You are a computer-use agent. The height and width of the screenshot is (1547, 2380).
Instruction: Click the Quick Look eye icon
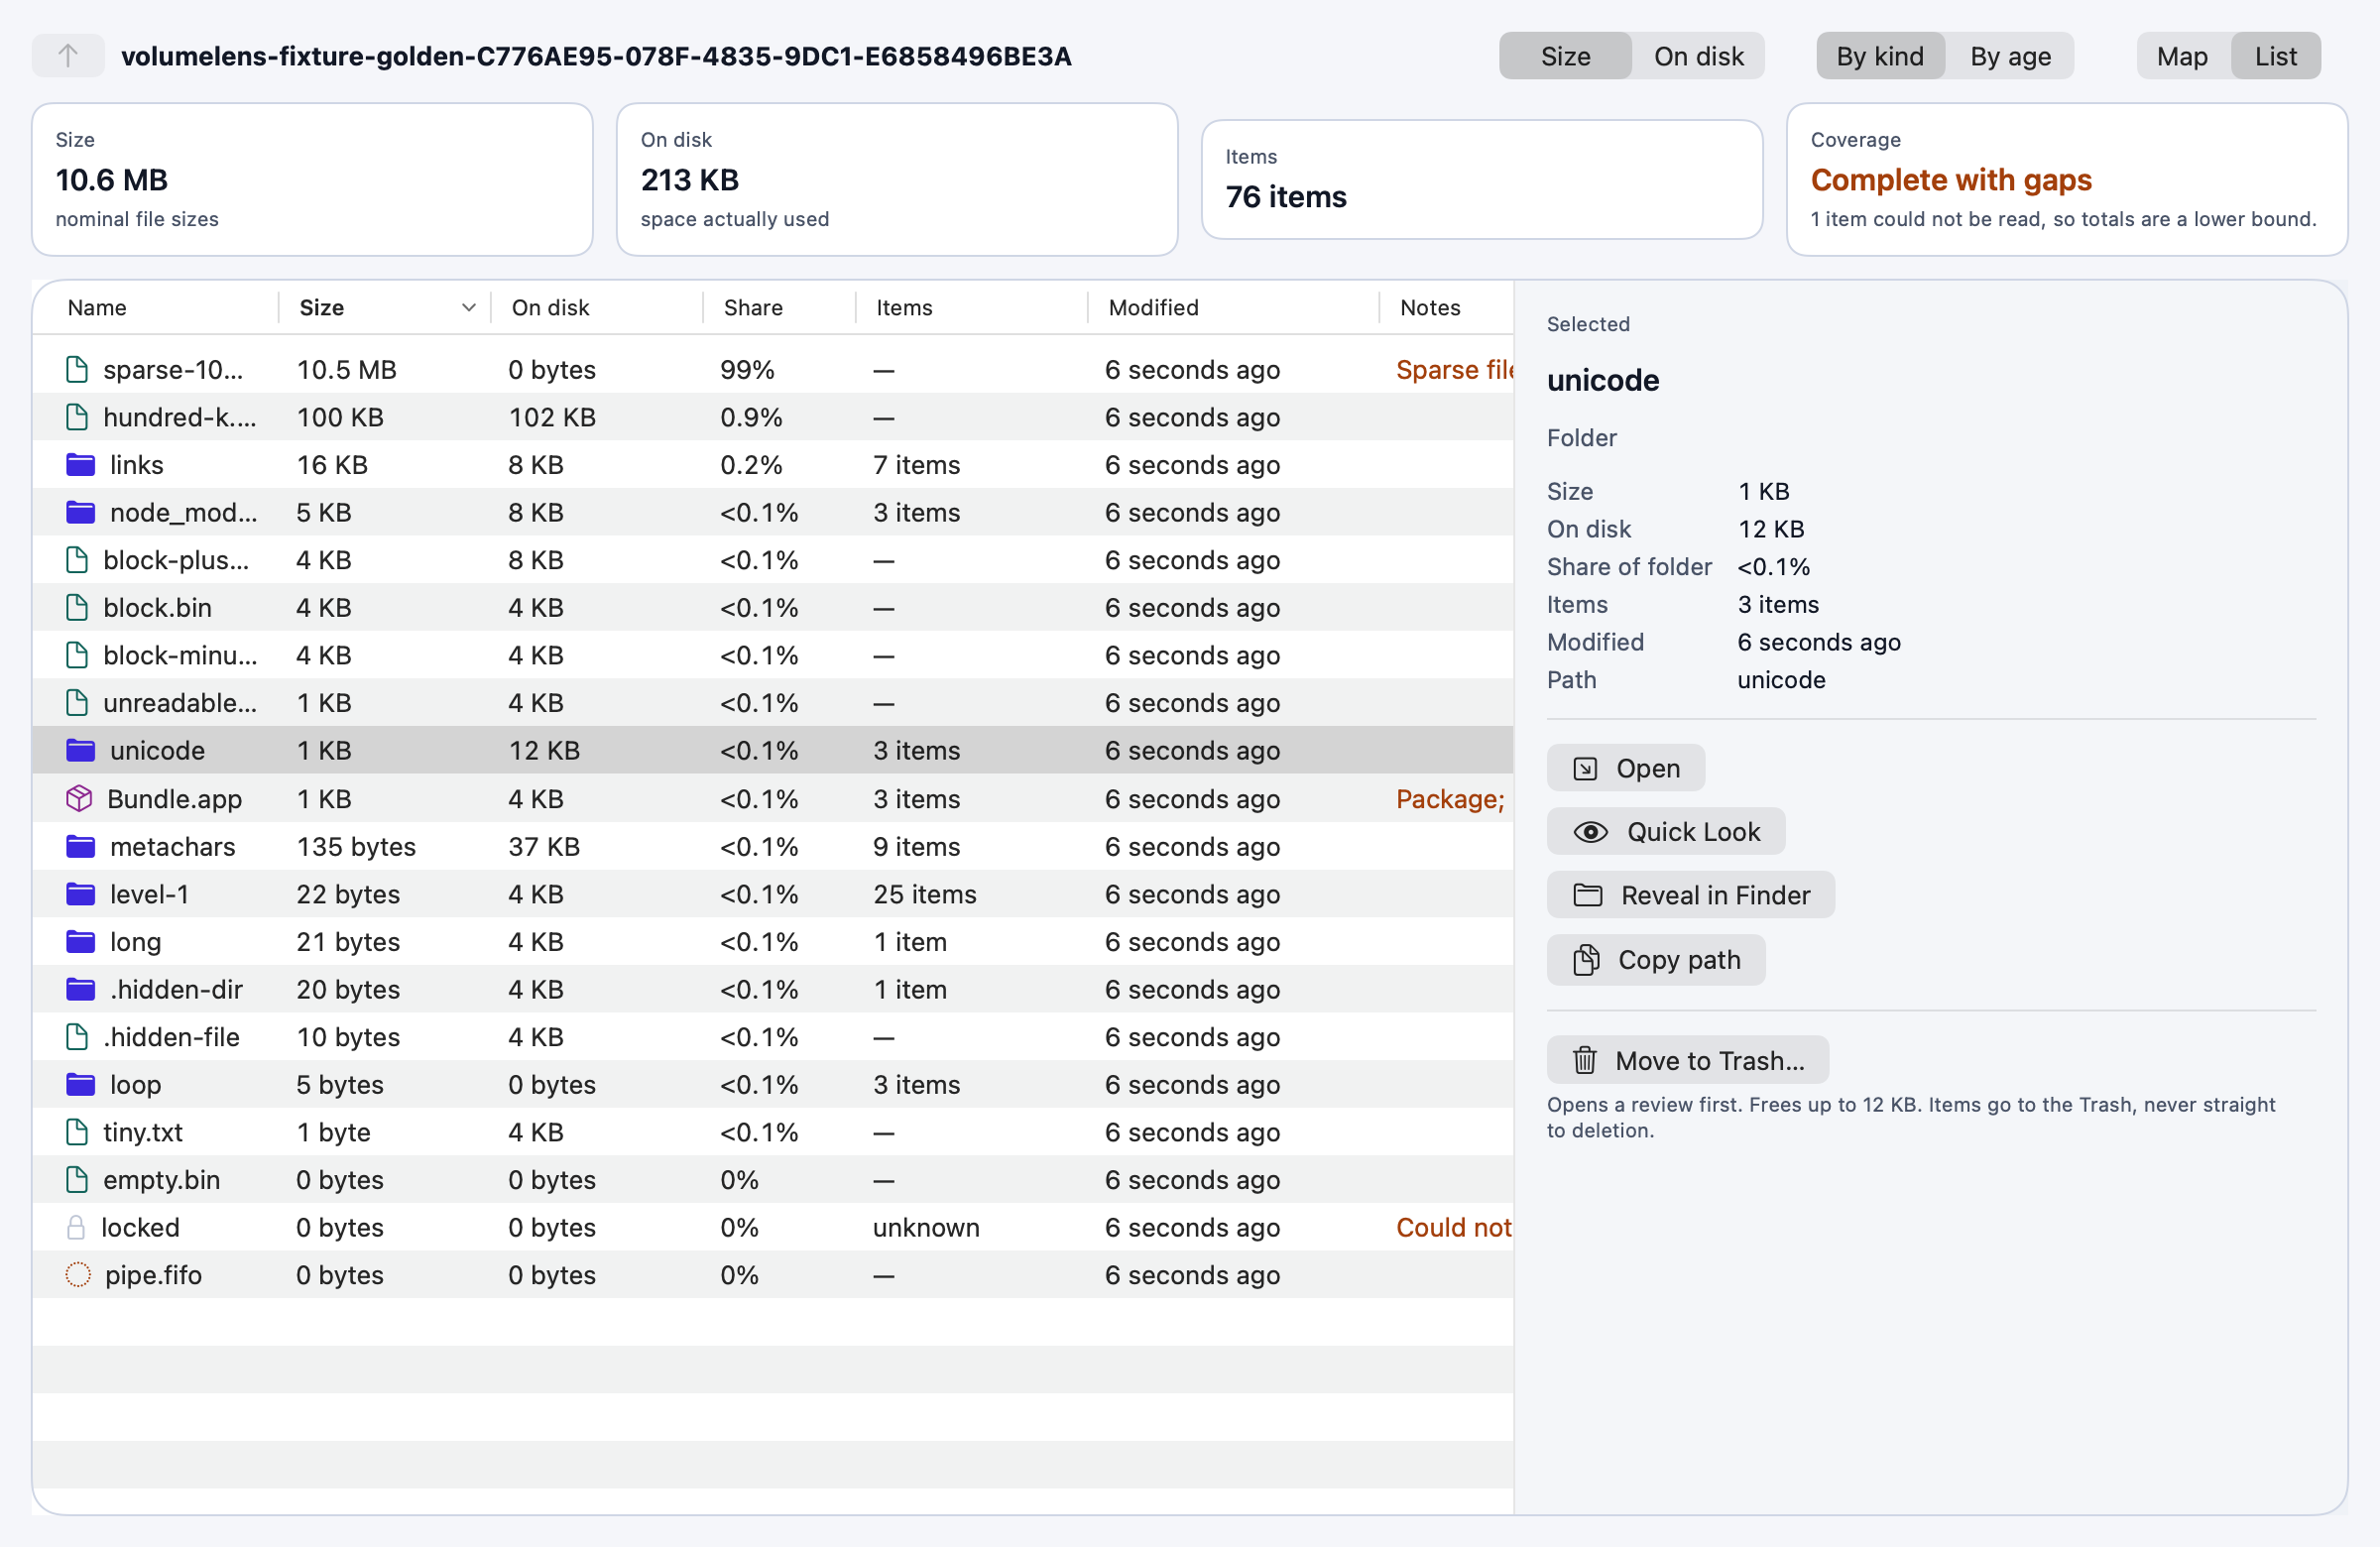[1591, 832]
